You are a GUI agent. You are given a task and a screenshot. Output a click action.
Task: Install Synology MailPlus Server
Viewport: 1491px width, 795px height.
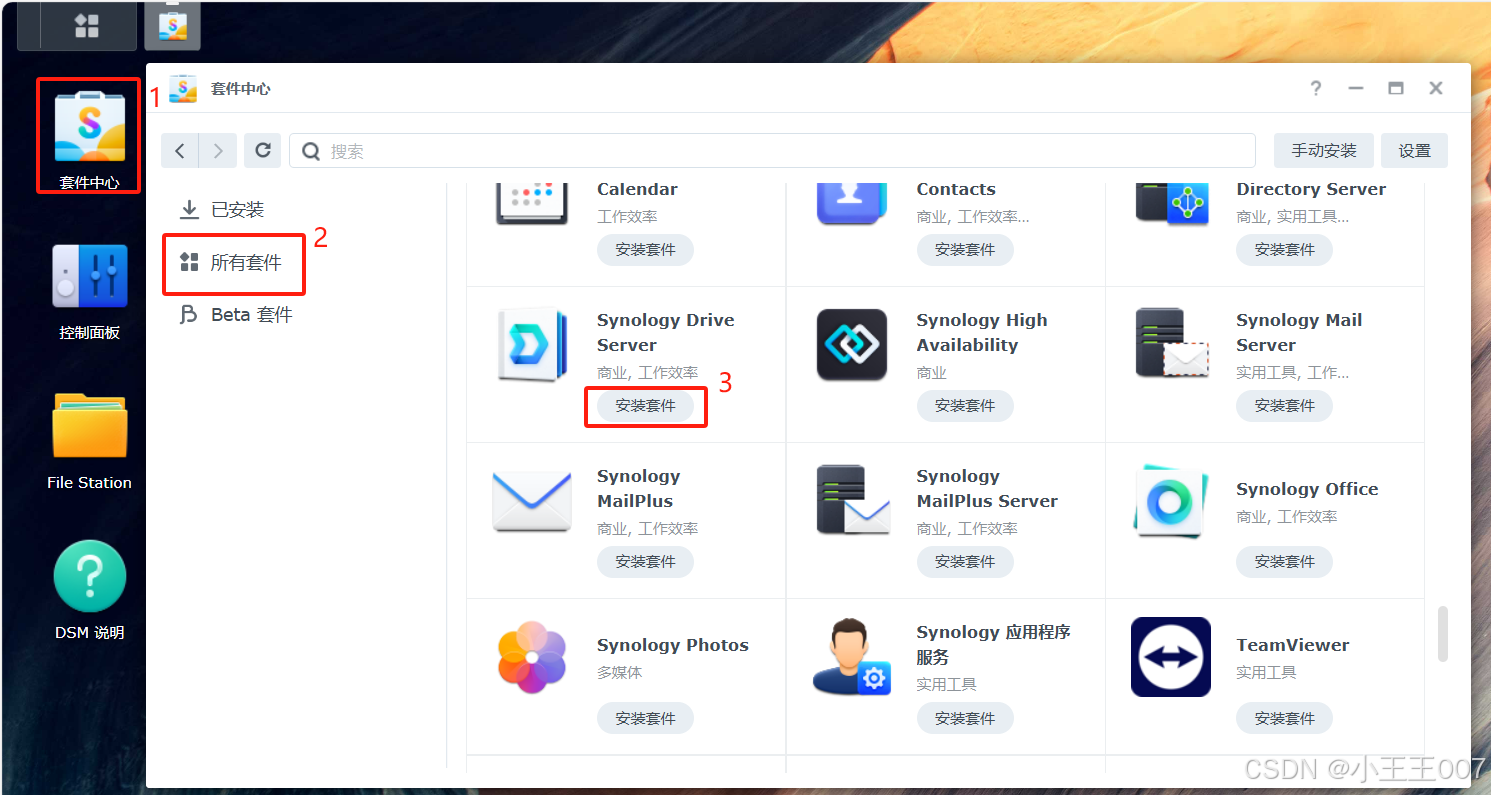tap(965, 562)
